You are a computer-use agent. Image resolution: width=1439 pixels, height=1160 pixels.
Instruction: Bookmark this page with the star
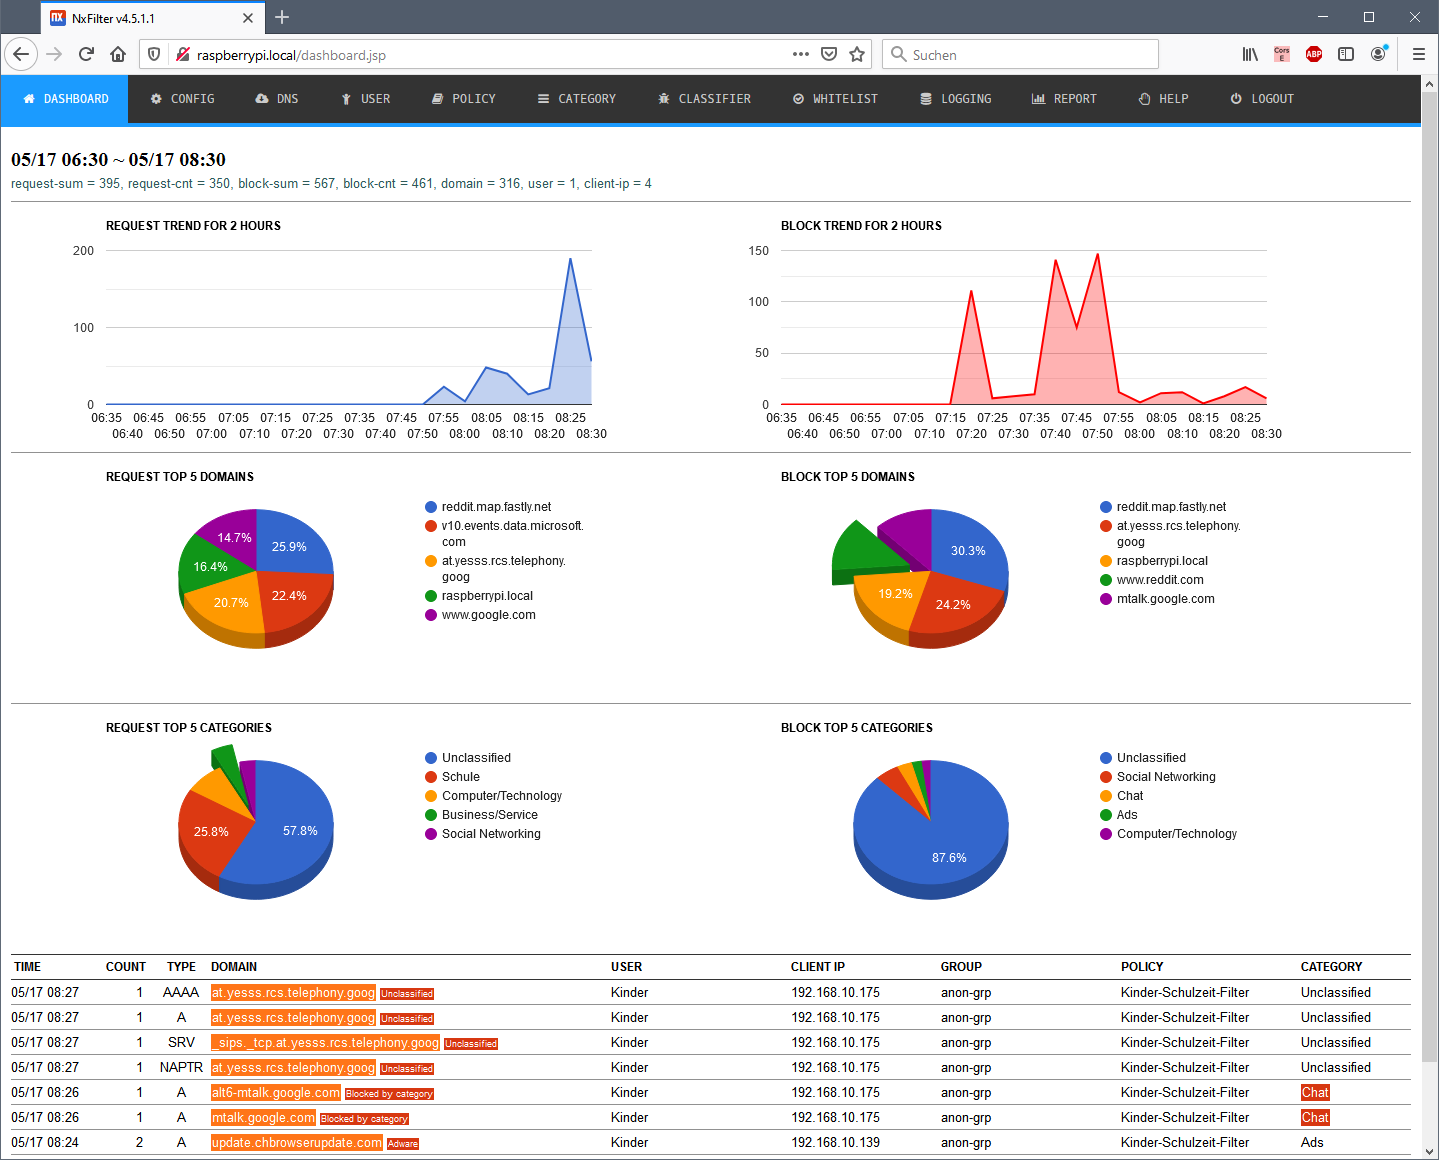[857, 54]
